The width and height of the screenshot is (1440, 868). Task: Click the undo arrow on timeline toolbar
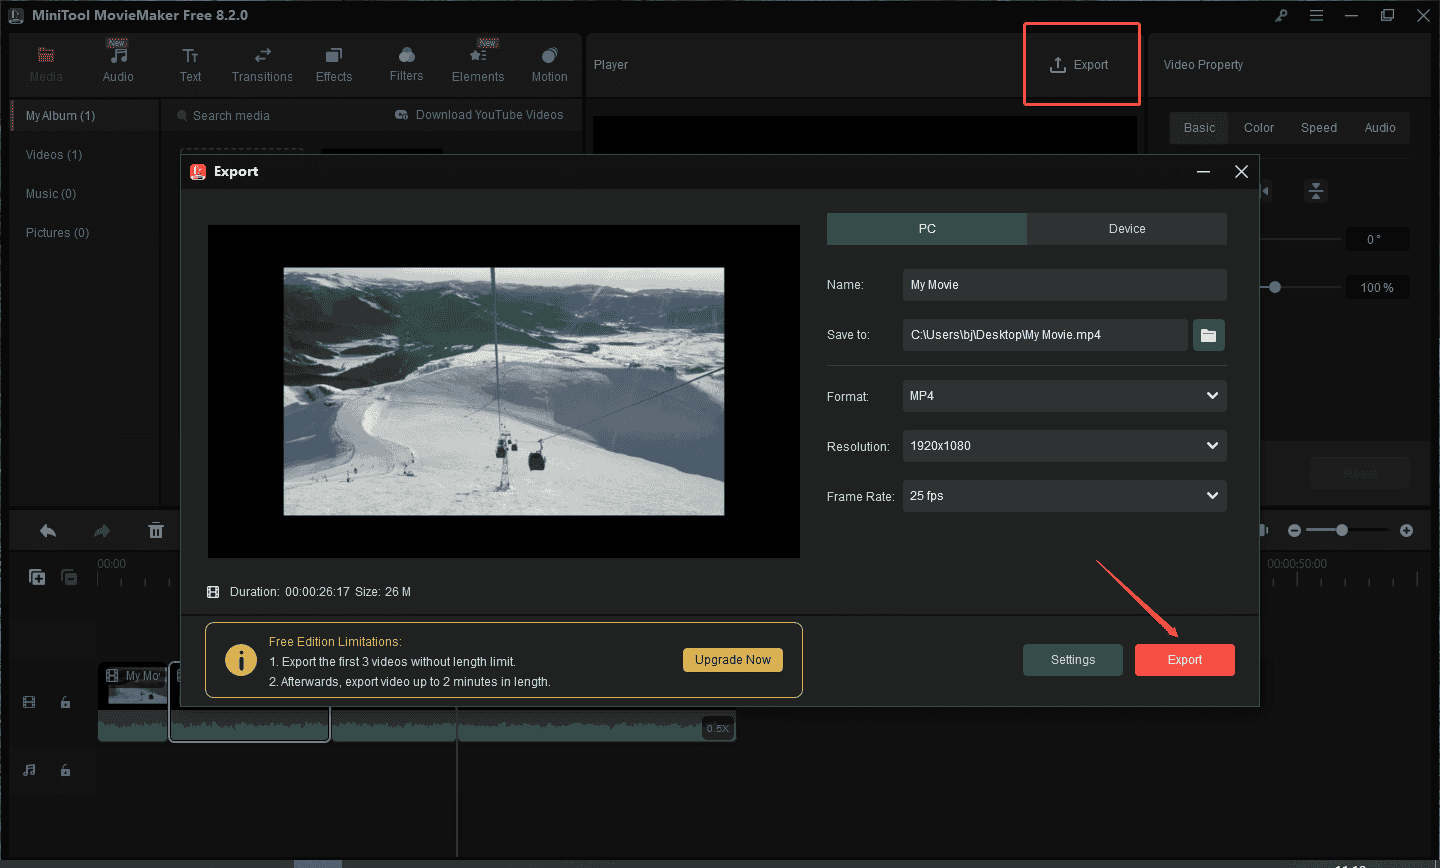tap(48, 531)
